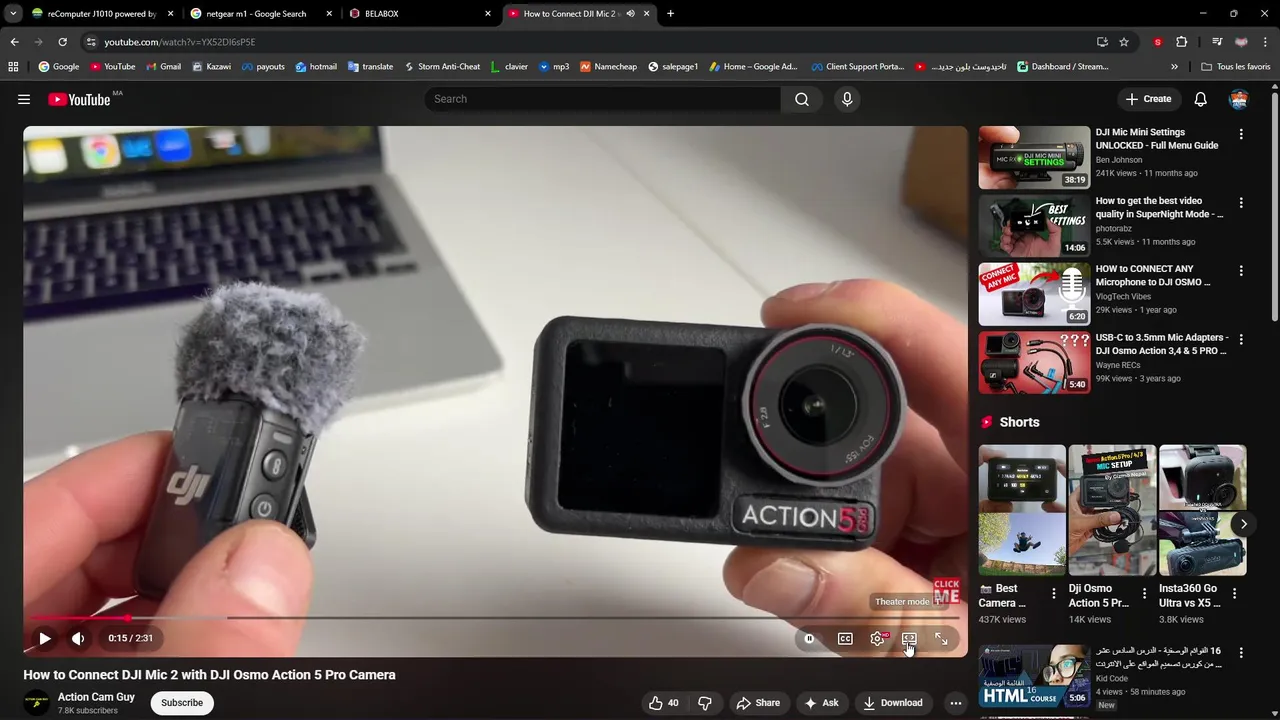Enter full screen mode
The width and height of the screenshot is (1280, 720).
[x=941, y=639]
